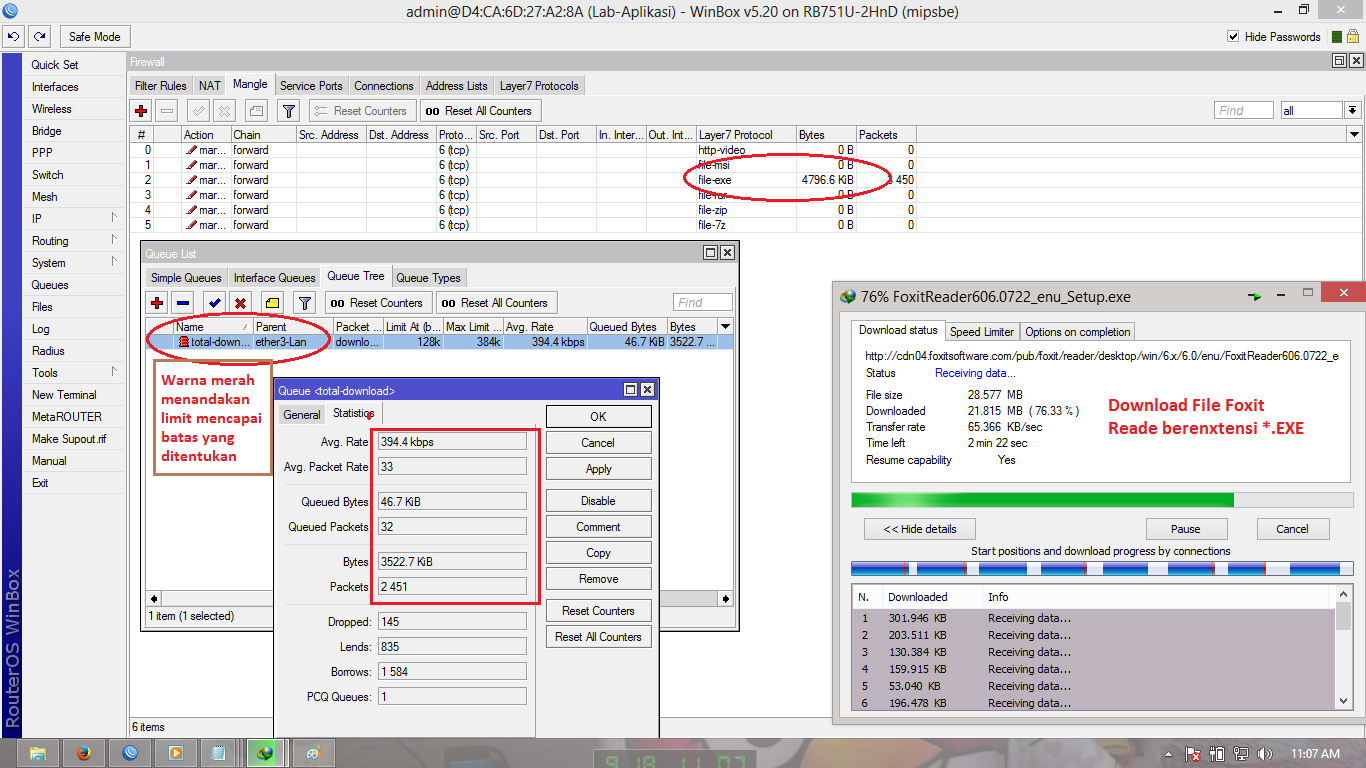
Task: Expand the Routing submenu in sidebar
Action: pyautogui.click(x=114, y=240)
